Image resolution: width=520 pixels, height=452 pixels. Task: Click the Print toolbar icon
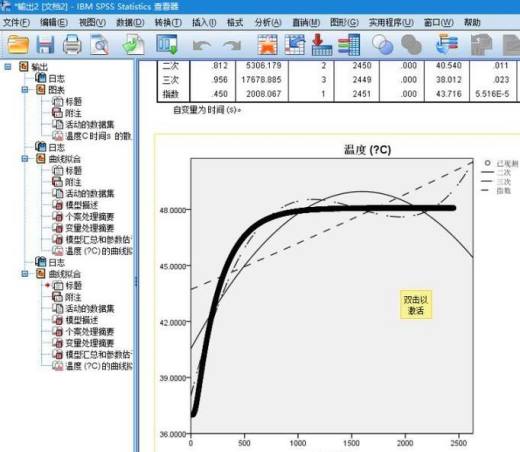click(72, 45)
